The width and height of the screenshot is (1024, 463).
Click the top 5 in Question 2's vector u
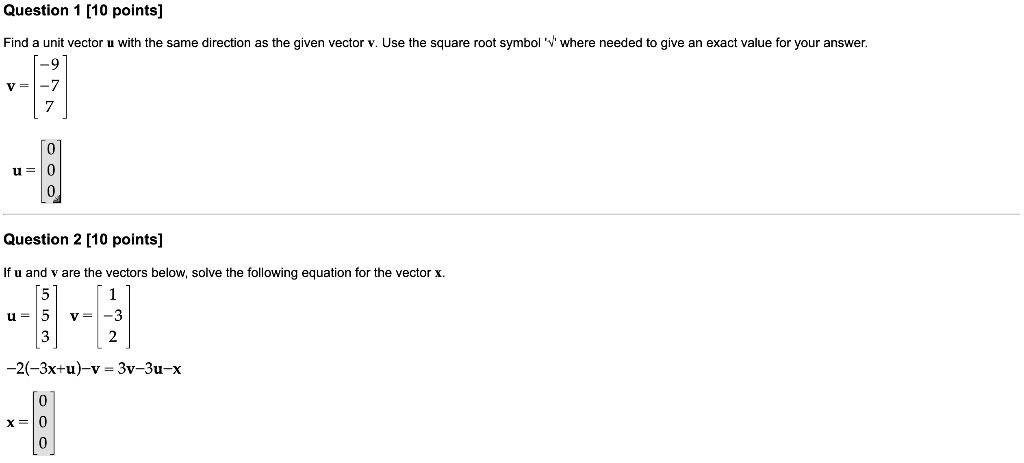45,295
